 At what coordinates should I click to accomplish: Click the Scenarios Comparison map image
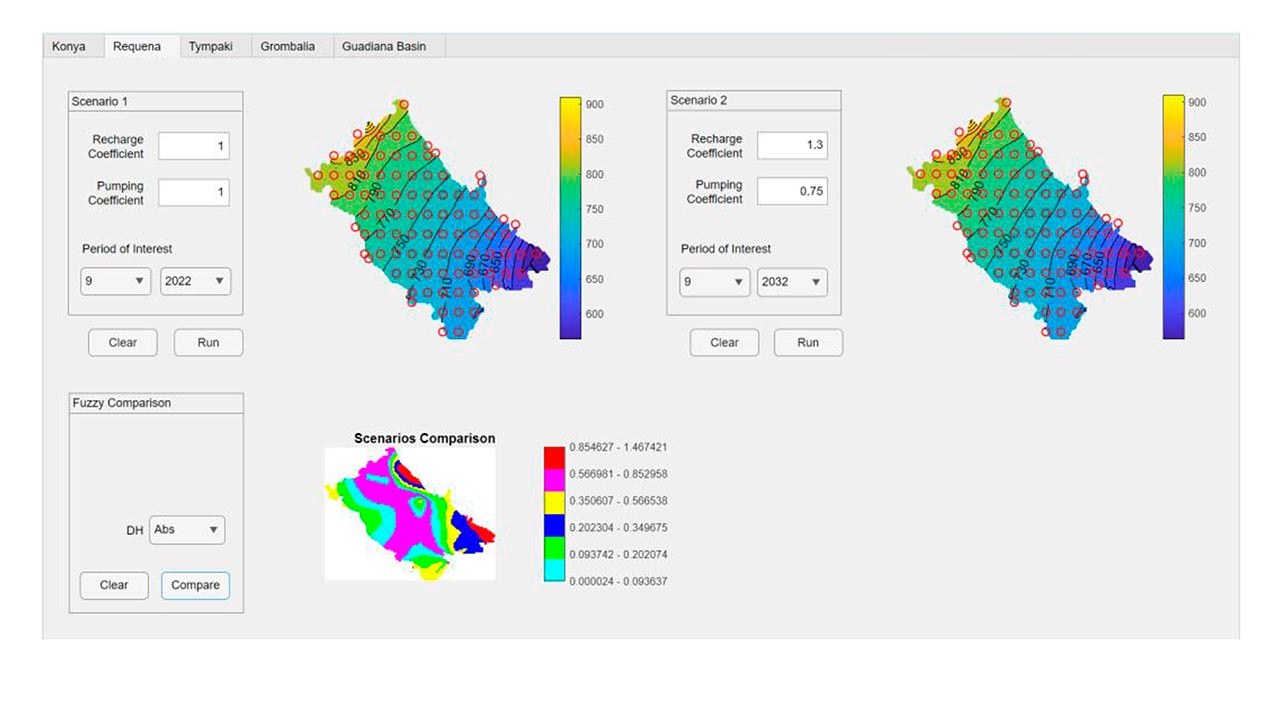coord(410,514)
